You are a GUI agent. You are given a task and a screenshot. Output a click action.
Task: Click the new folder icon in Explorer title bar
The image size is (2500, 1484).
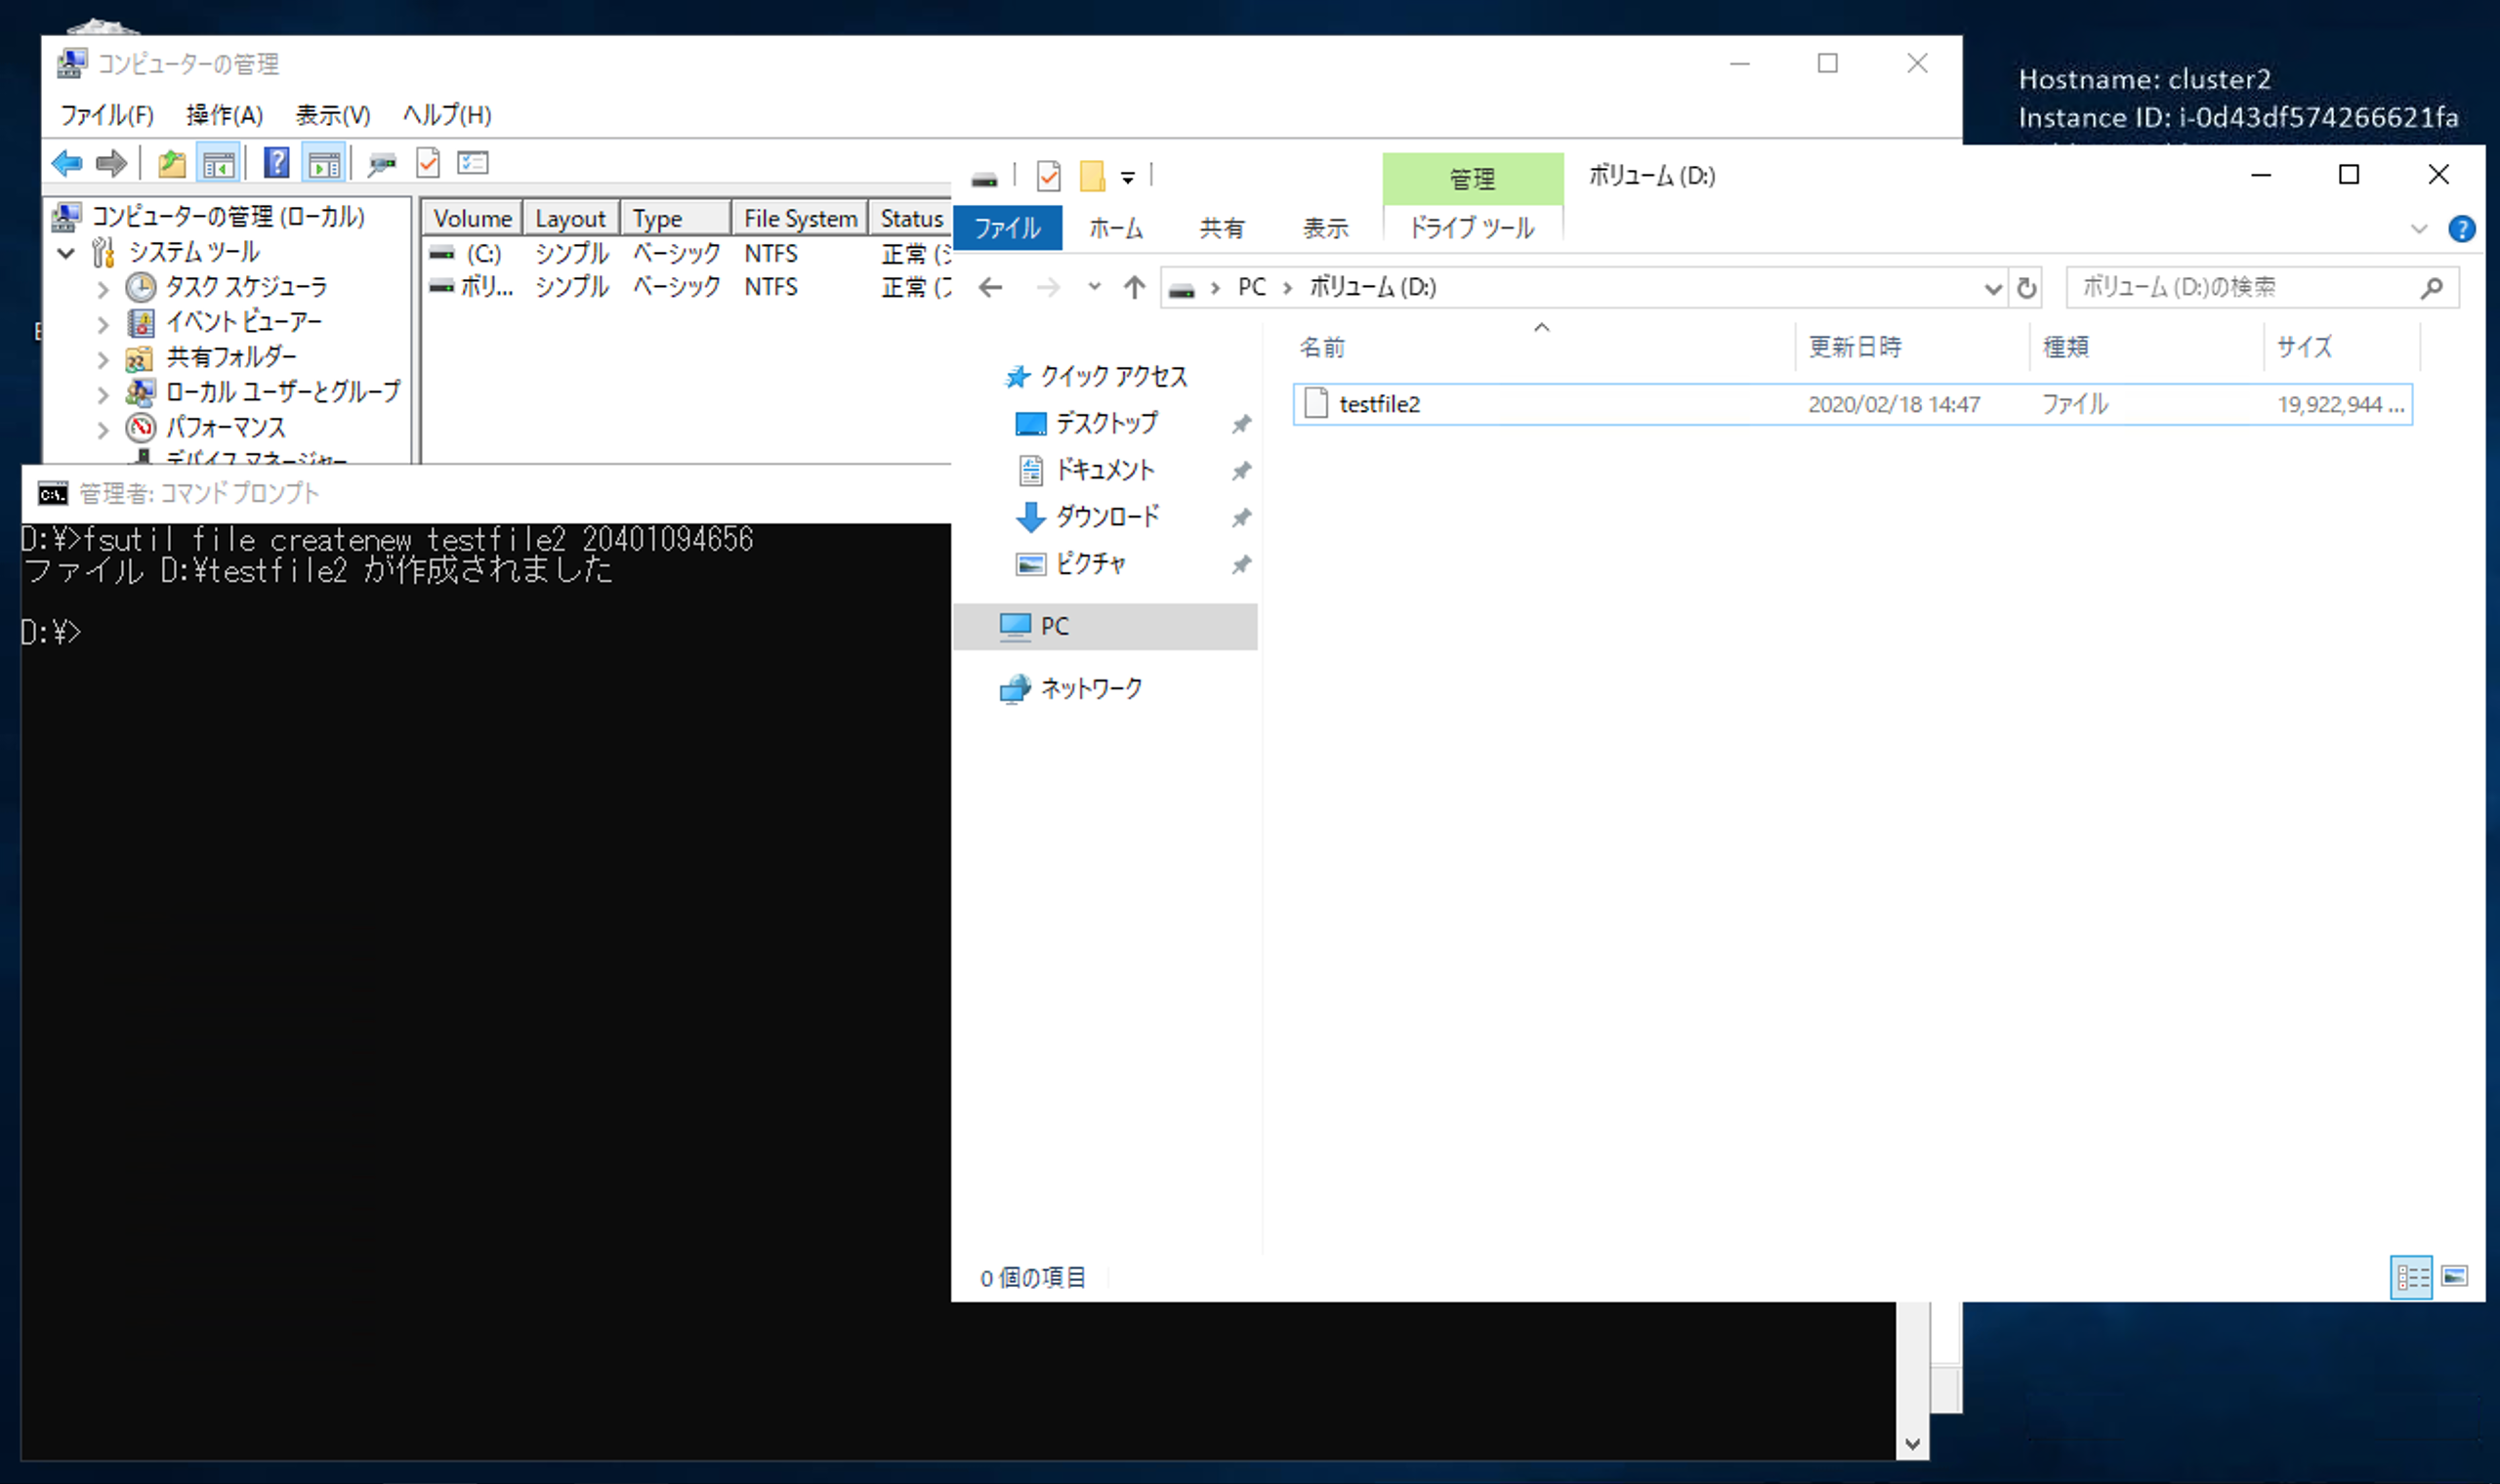click(1092, 177)
